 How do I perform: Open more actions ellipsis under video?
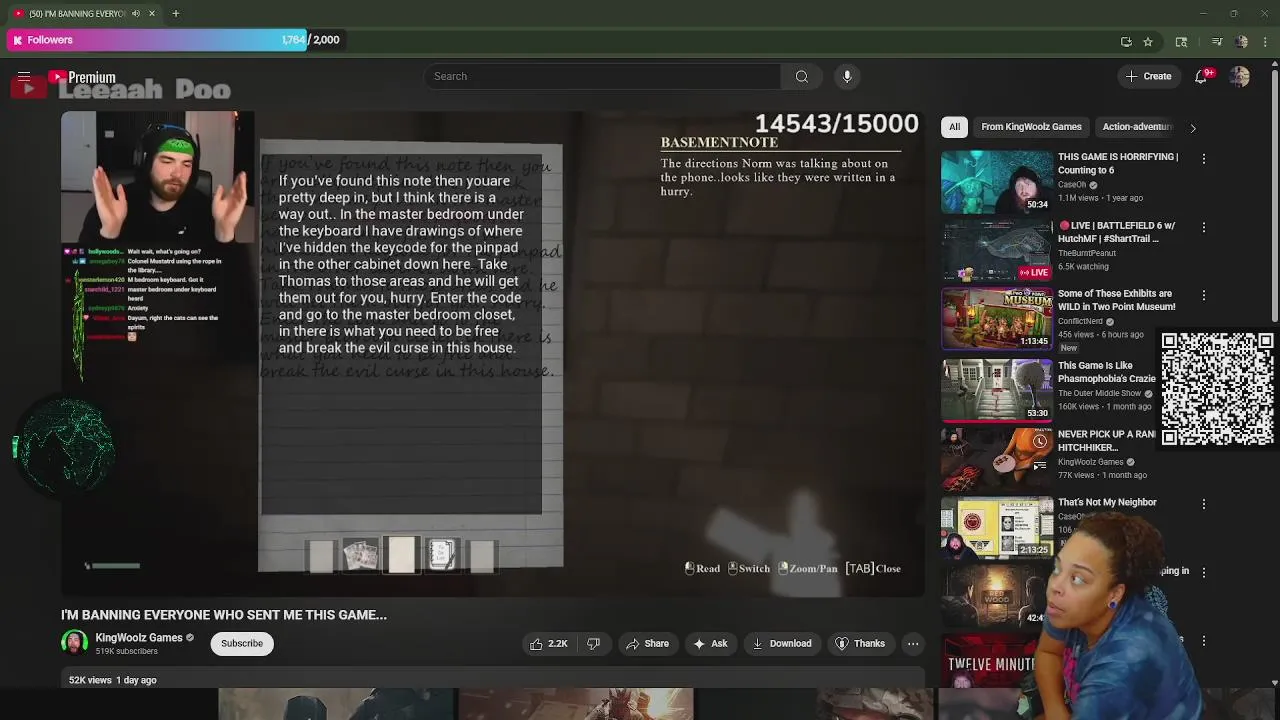point(913,643)
